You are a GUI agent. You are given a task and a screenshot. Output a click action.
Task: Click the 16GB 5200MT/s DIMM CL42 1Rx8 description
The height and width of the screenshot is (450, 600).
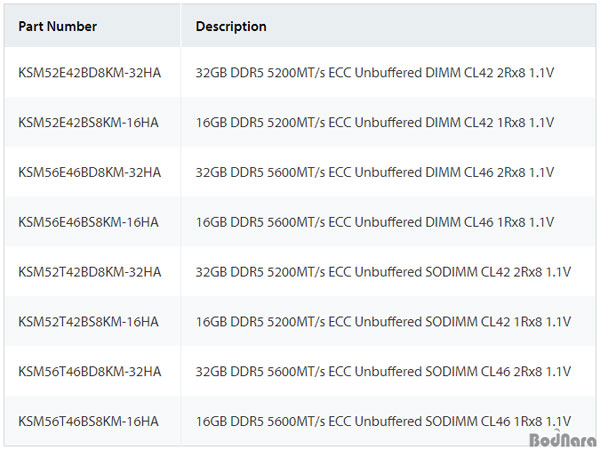(x=375, y=122)
